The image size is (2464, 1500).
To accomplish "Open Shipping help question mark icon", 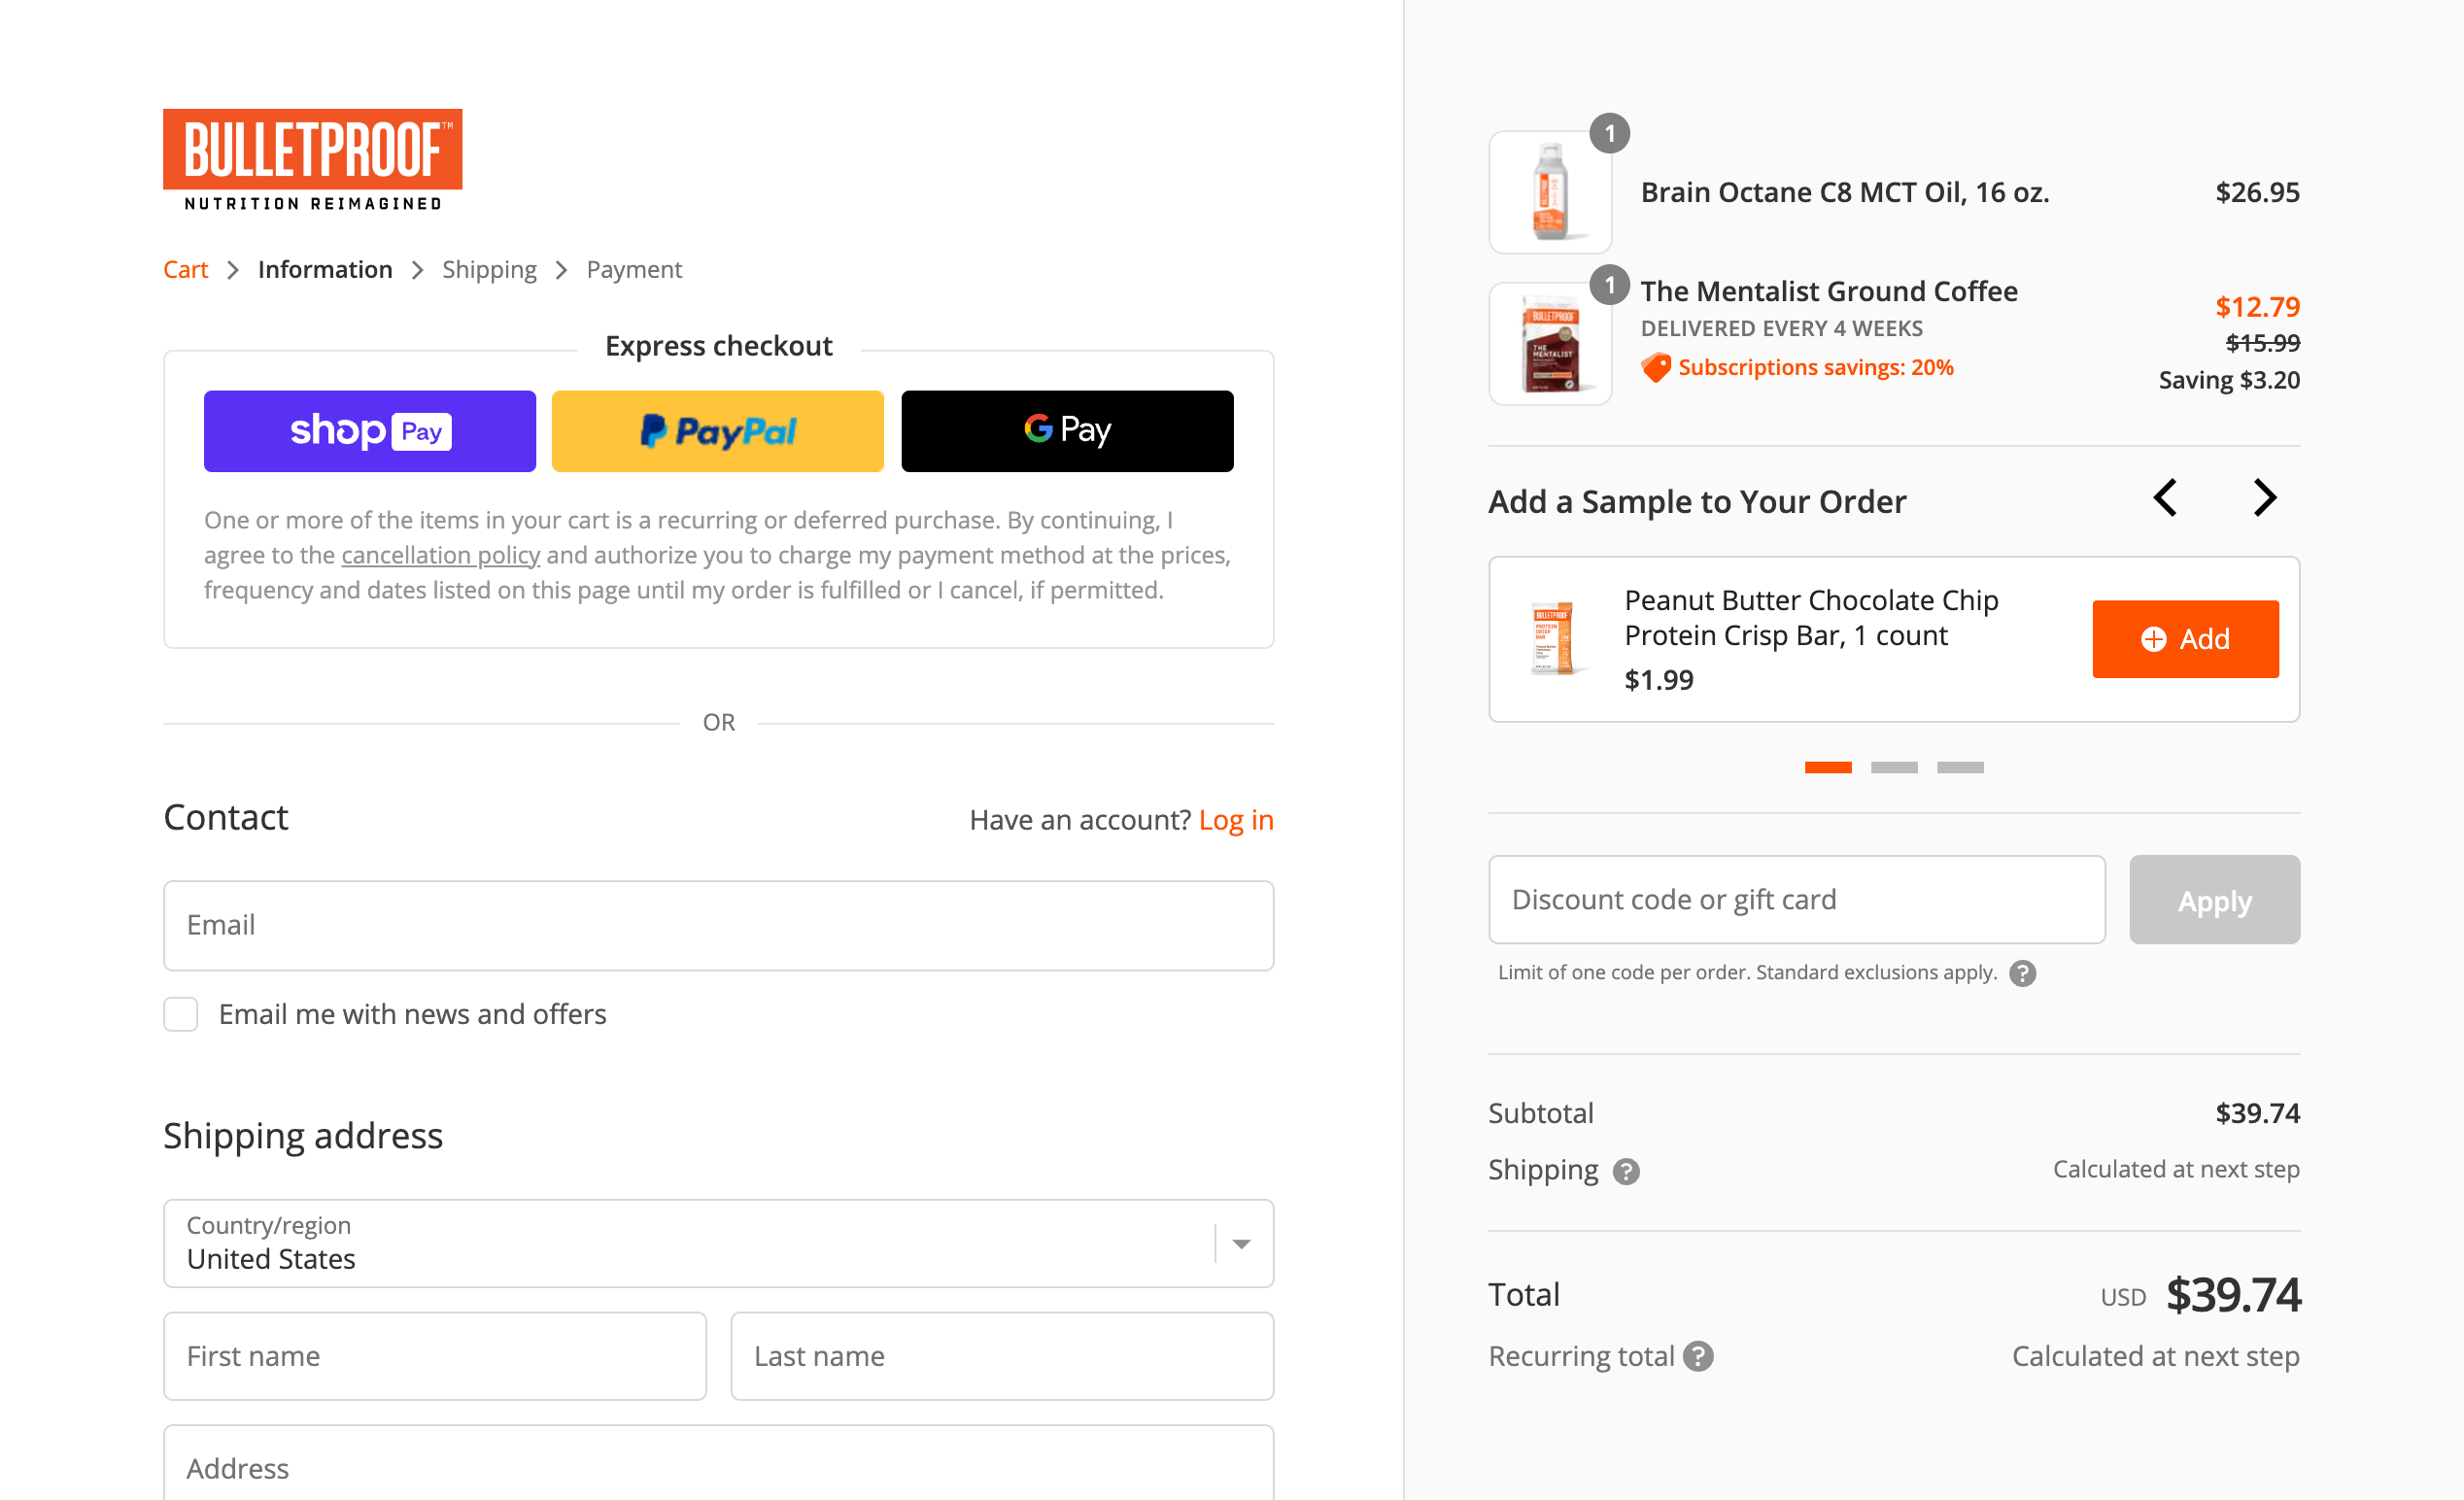I will coord(1626,1171).
